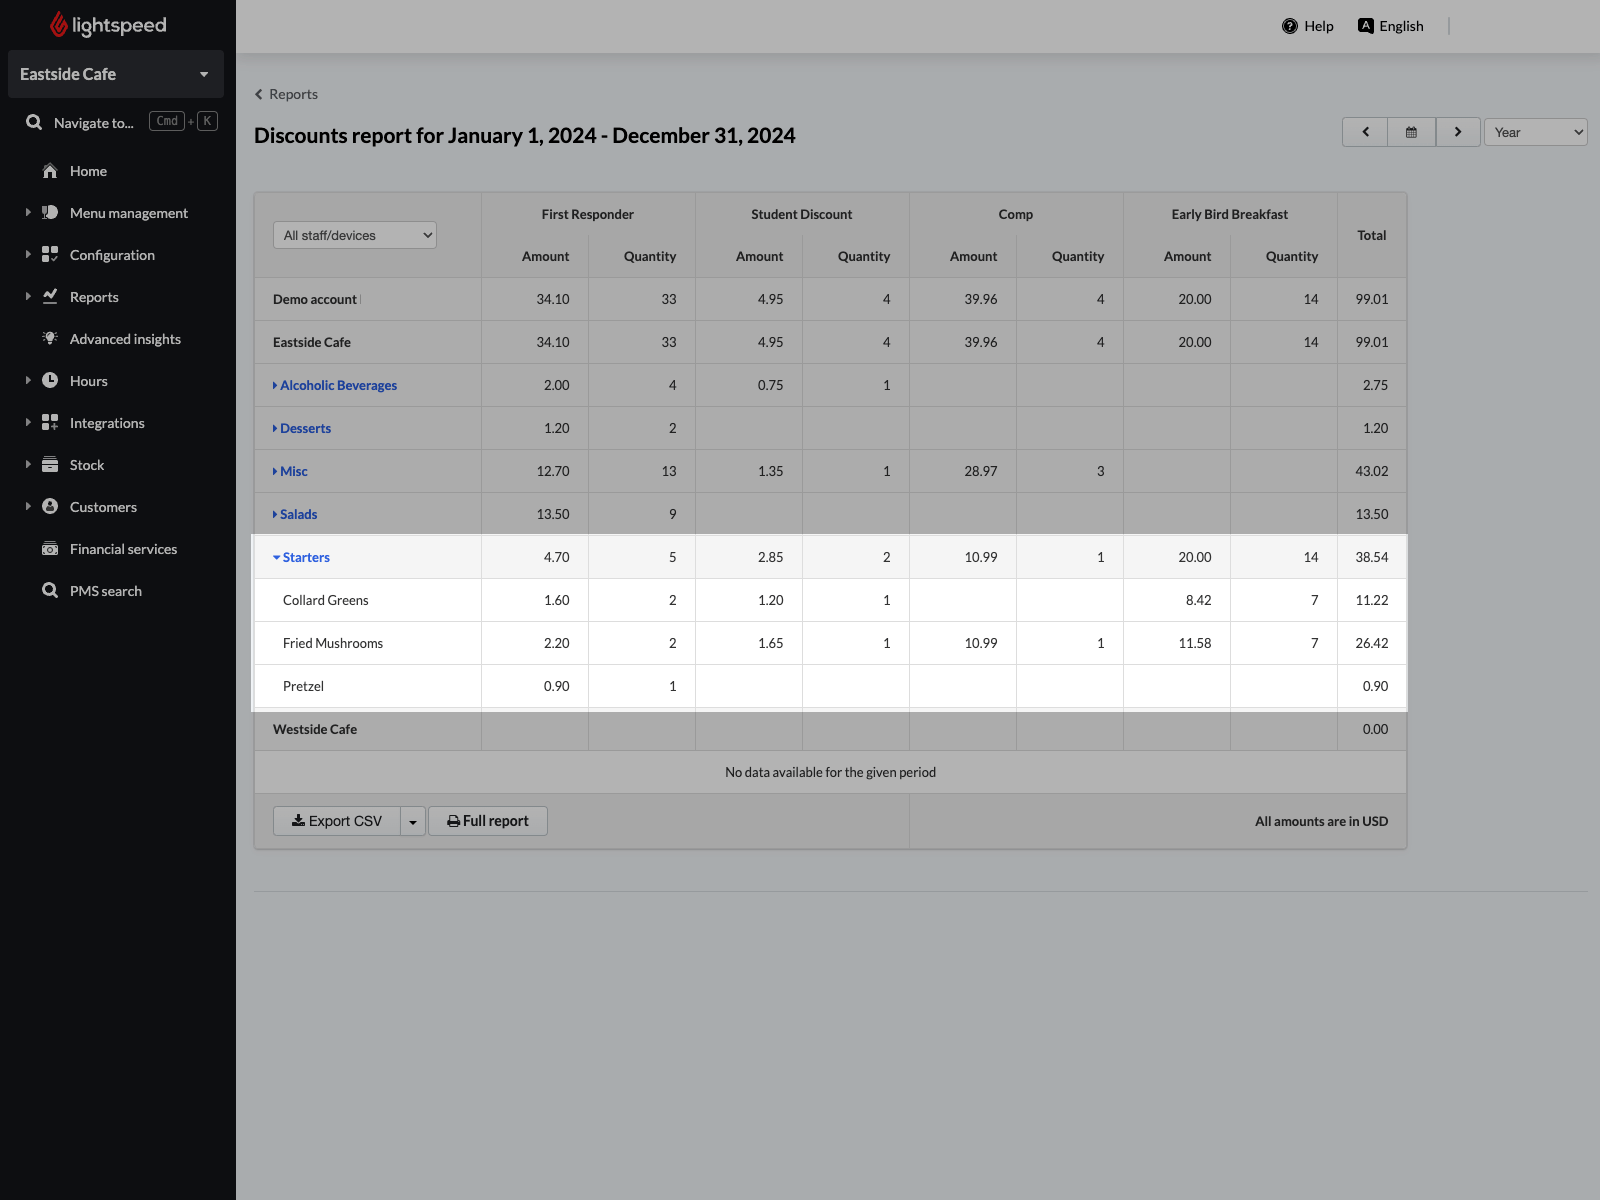Open PMS search in the sidebar

coord(106,591)
